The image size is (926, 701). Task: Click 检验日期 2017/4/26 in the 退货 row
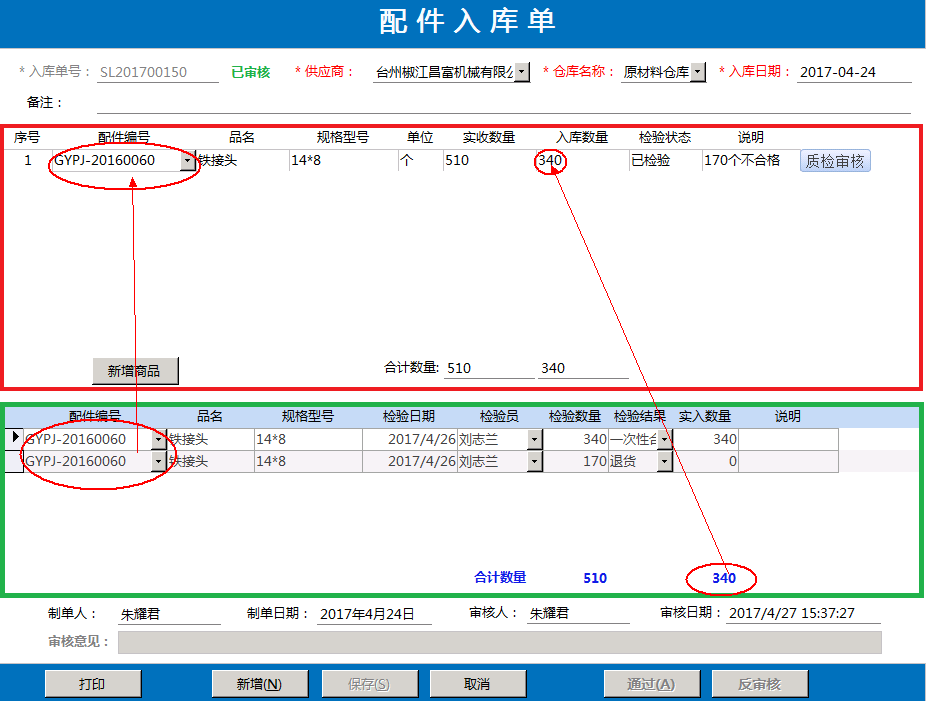pyautogui.click(x=410, y=461)
